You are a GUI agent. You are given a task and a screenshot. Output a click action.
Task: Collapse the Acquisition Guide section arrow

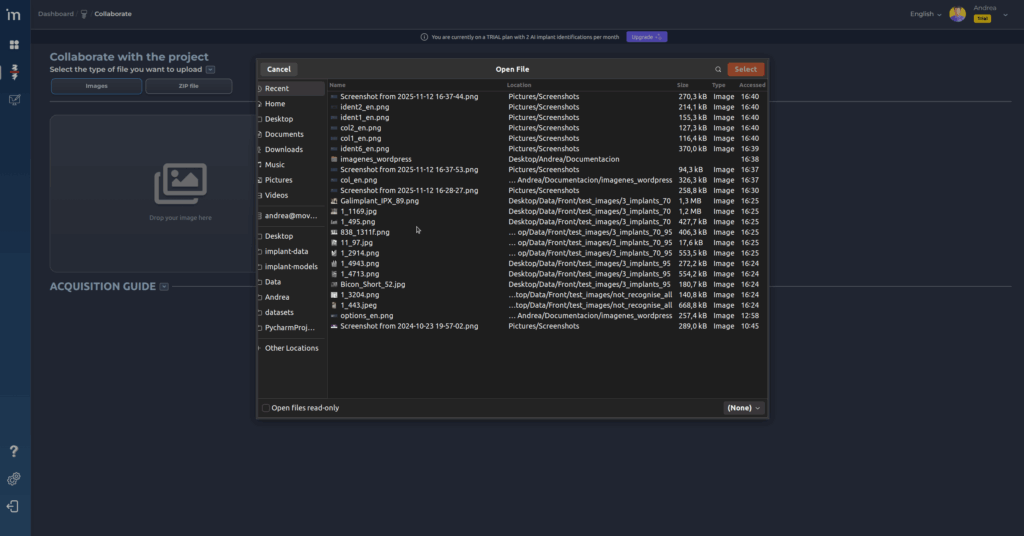click(164, 287)
